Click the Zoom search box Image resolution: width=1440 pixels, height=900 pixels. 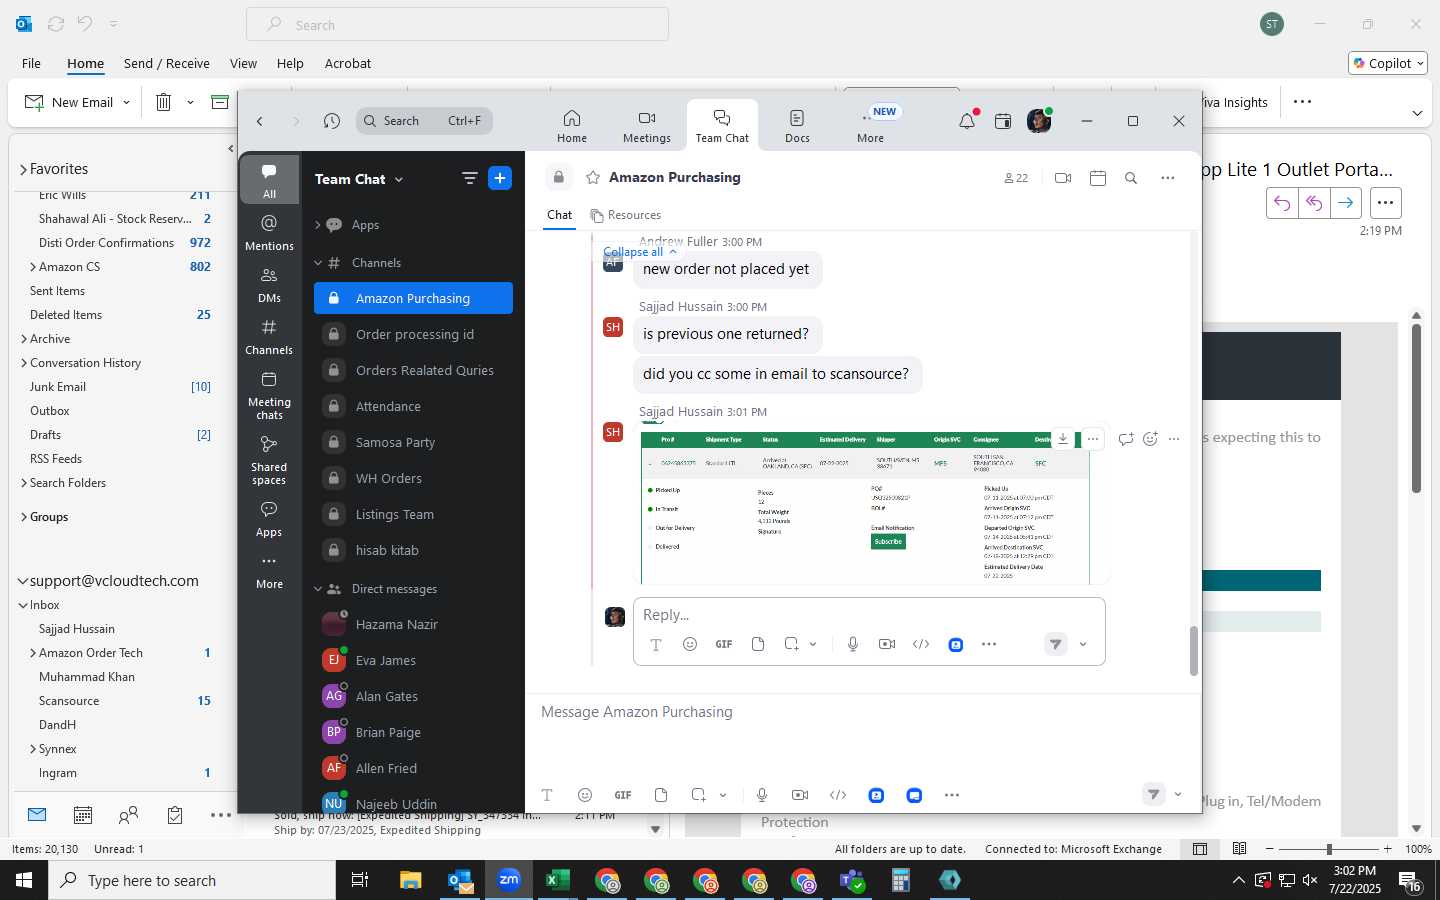point(424,121)
